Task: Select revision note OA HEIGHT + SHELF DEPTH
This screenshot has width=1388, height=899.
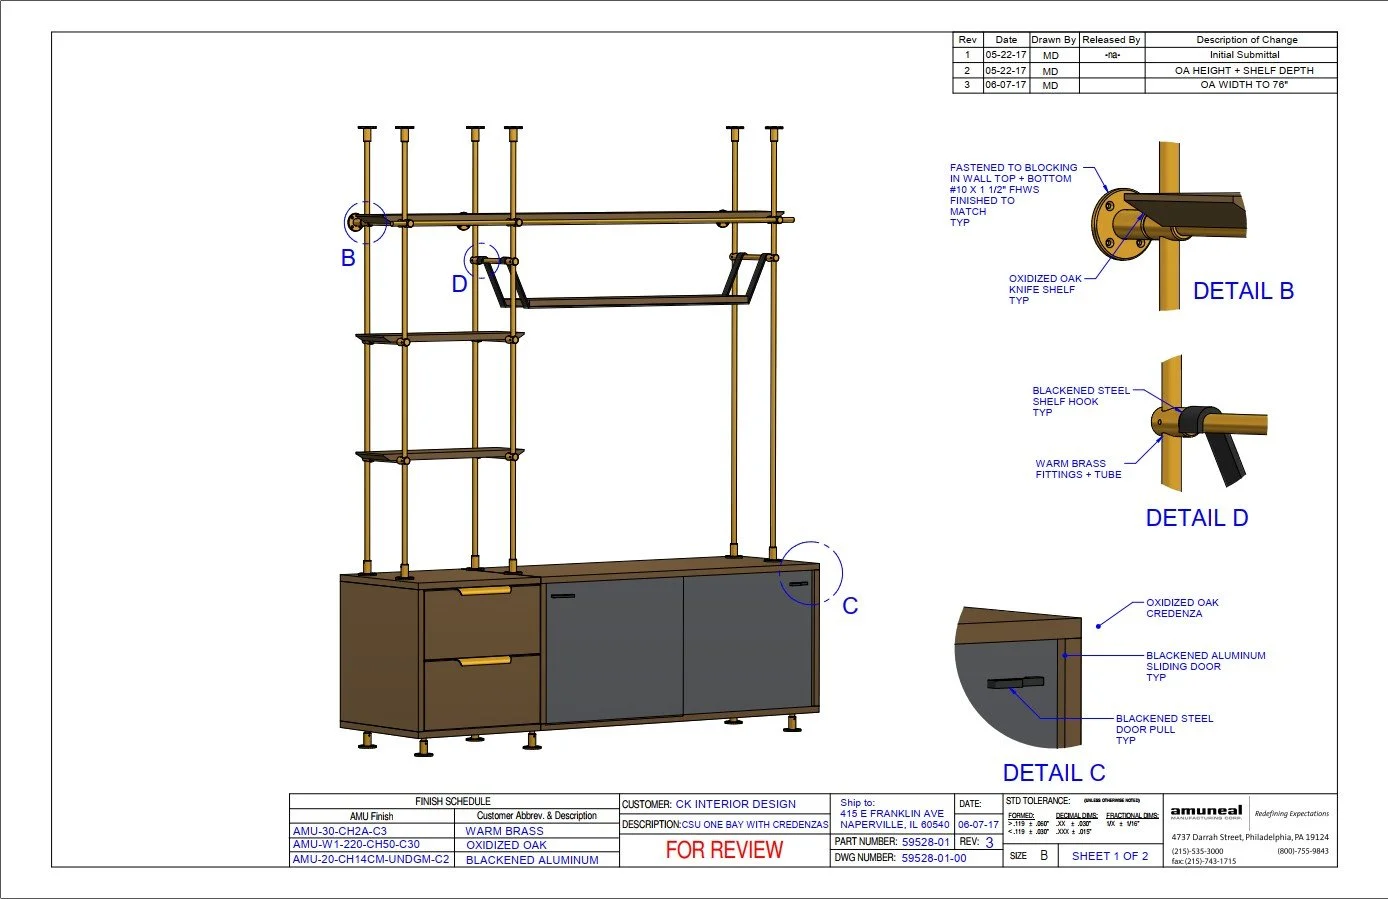Action: tap(1244, 70)
